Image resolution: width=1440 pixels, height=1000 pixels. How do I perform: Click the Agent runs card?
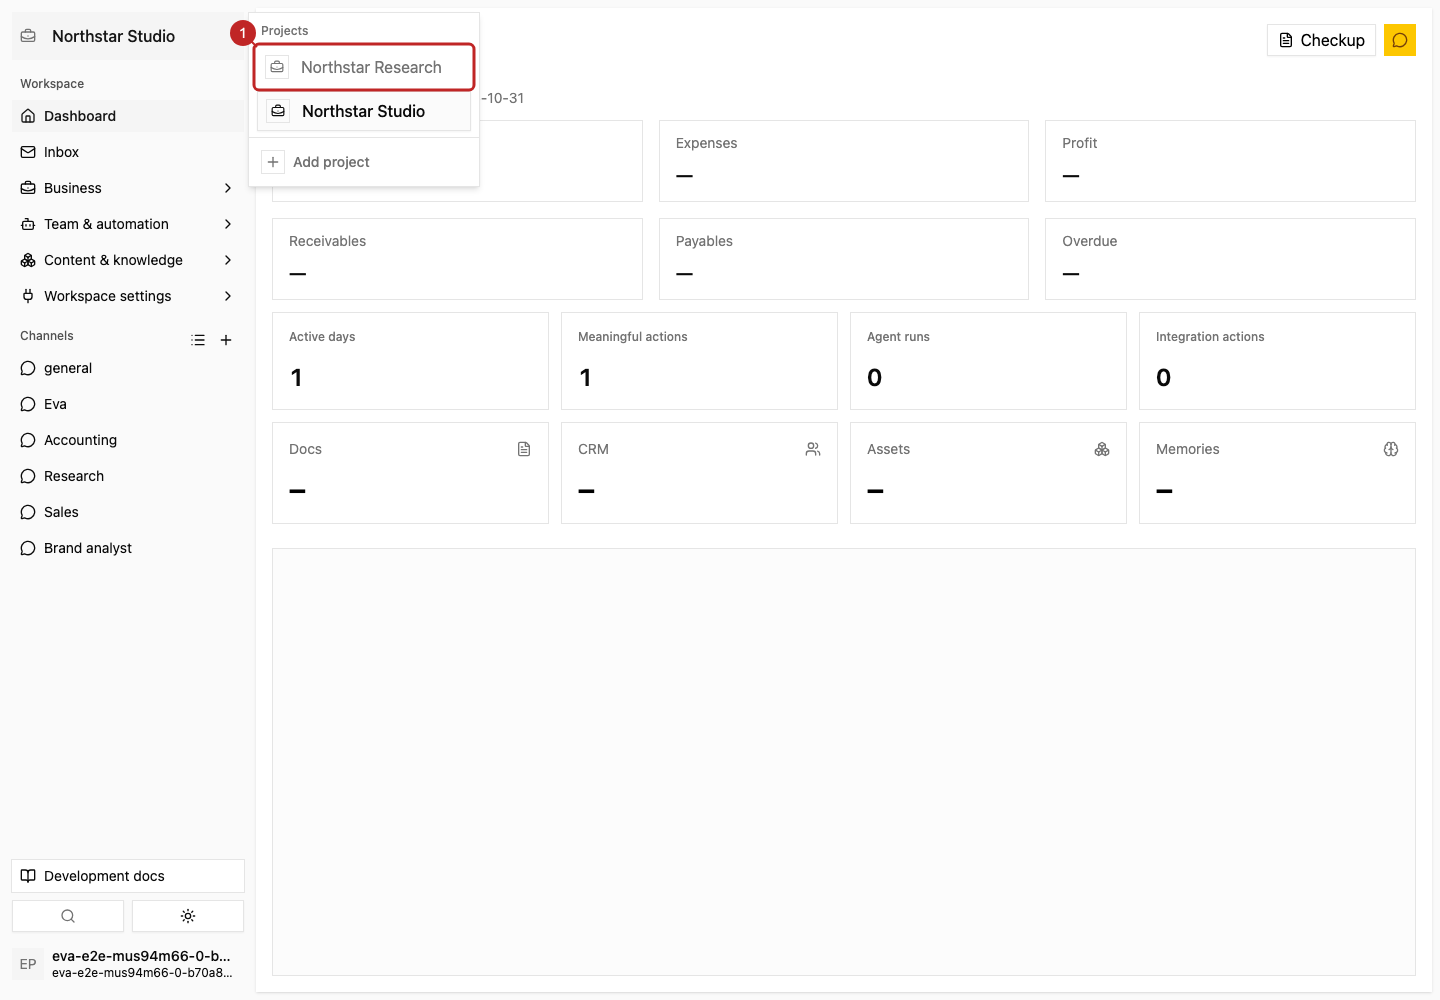(x=988, y=361)
